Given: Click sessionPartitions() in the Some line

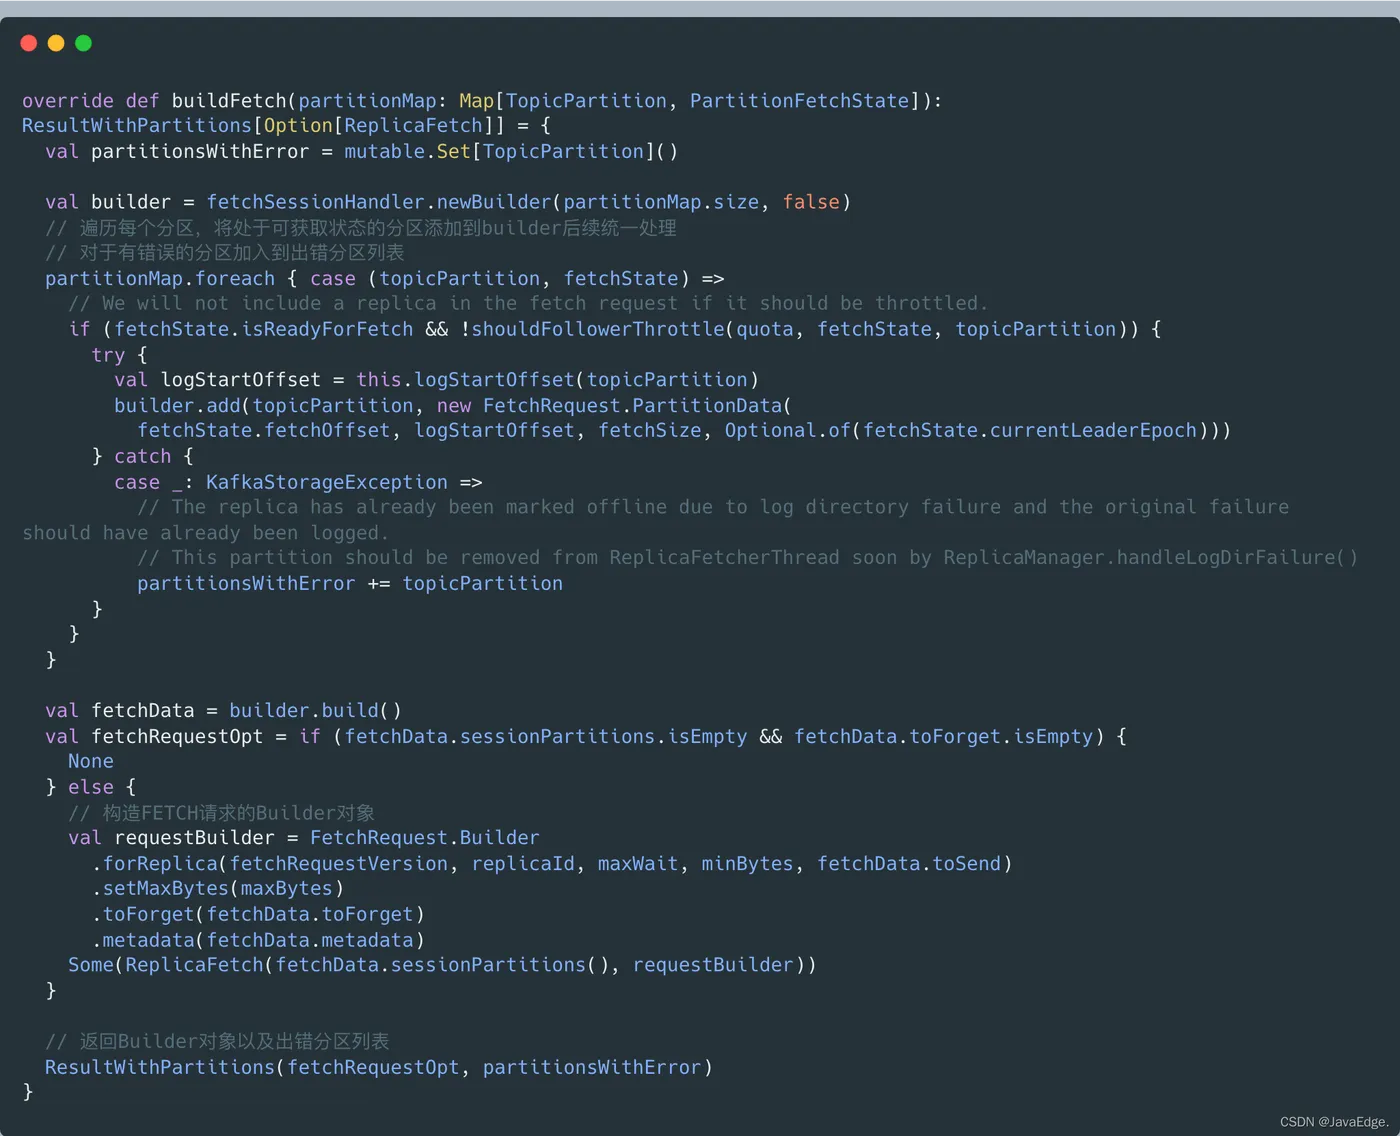Looking at the screenshot, I should click(499, 966).
